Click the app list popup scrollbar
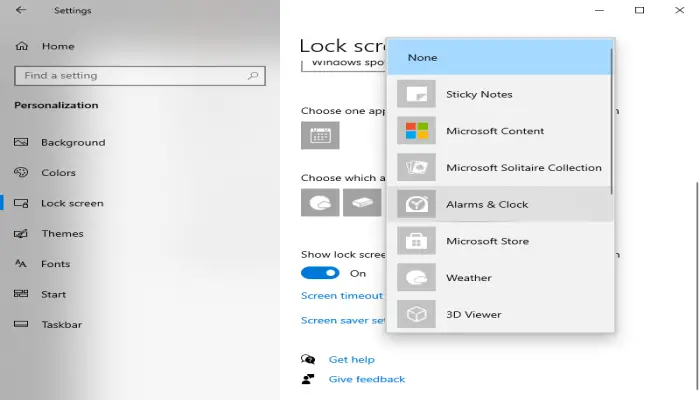This screenshot has height=400, width=700. [x=611, y=121]
